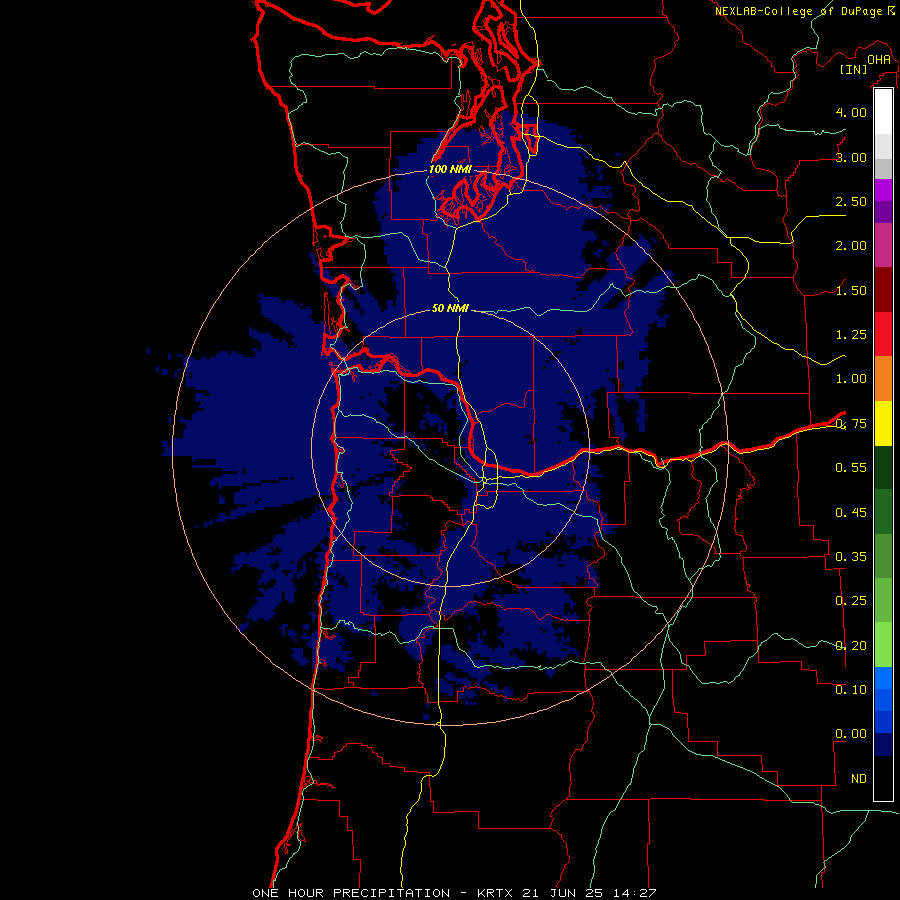Click the '0.45' legend label
The image size is (900, 900).
[851, 513]
